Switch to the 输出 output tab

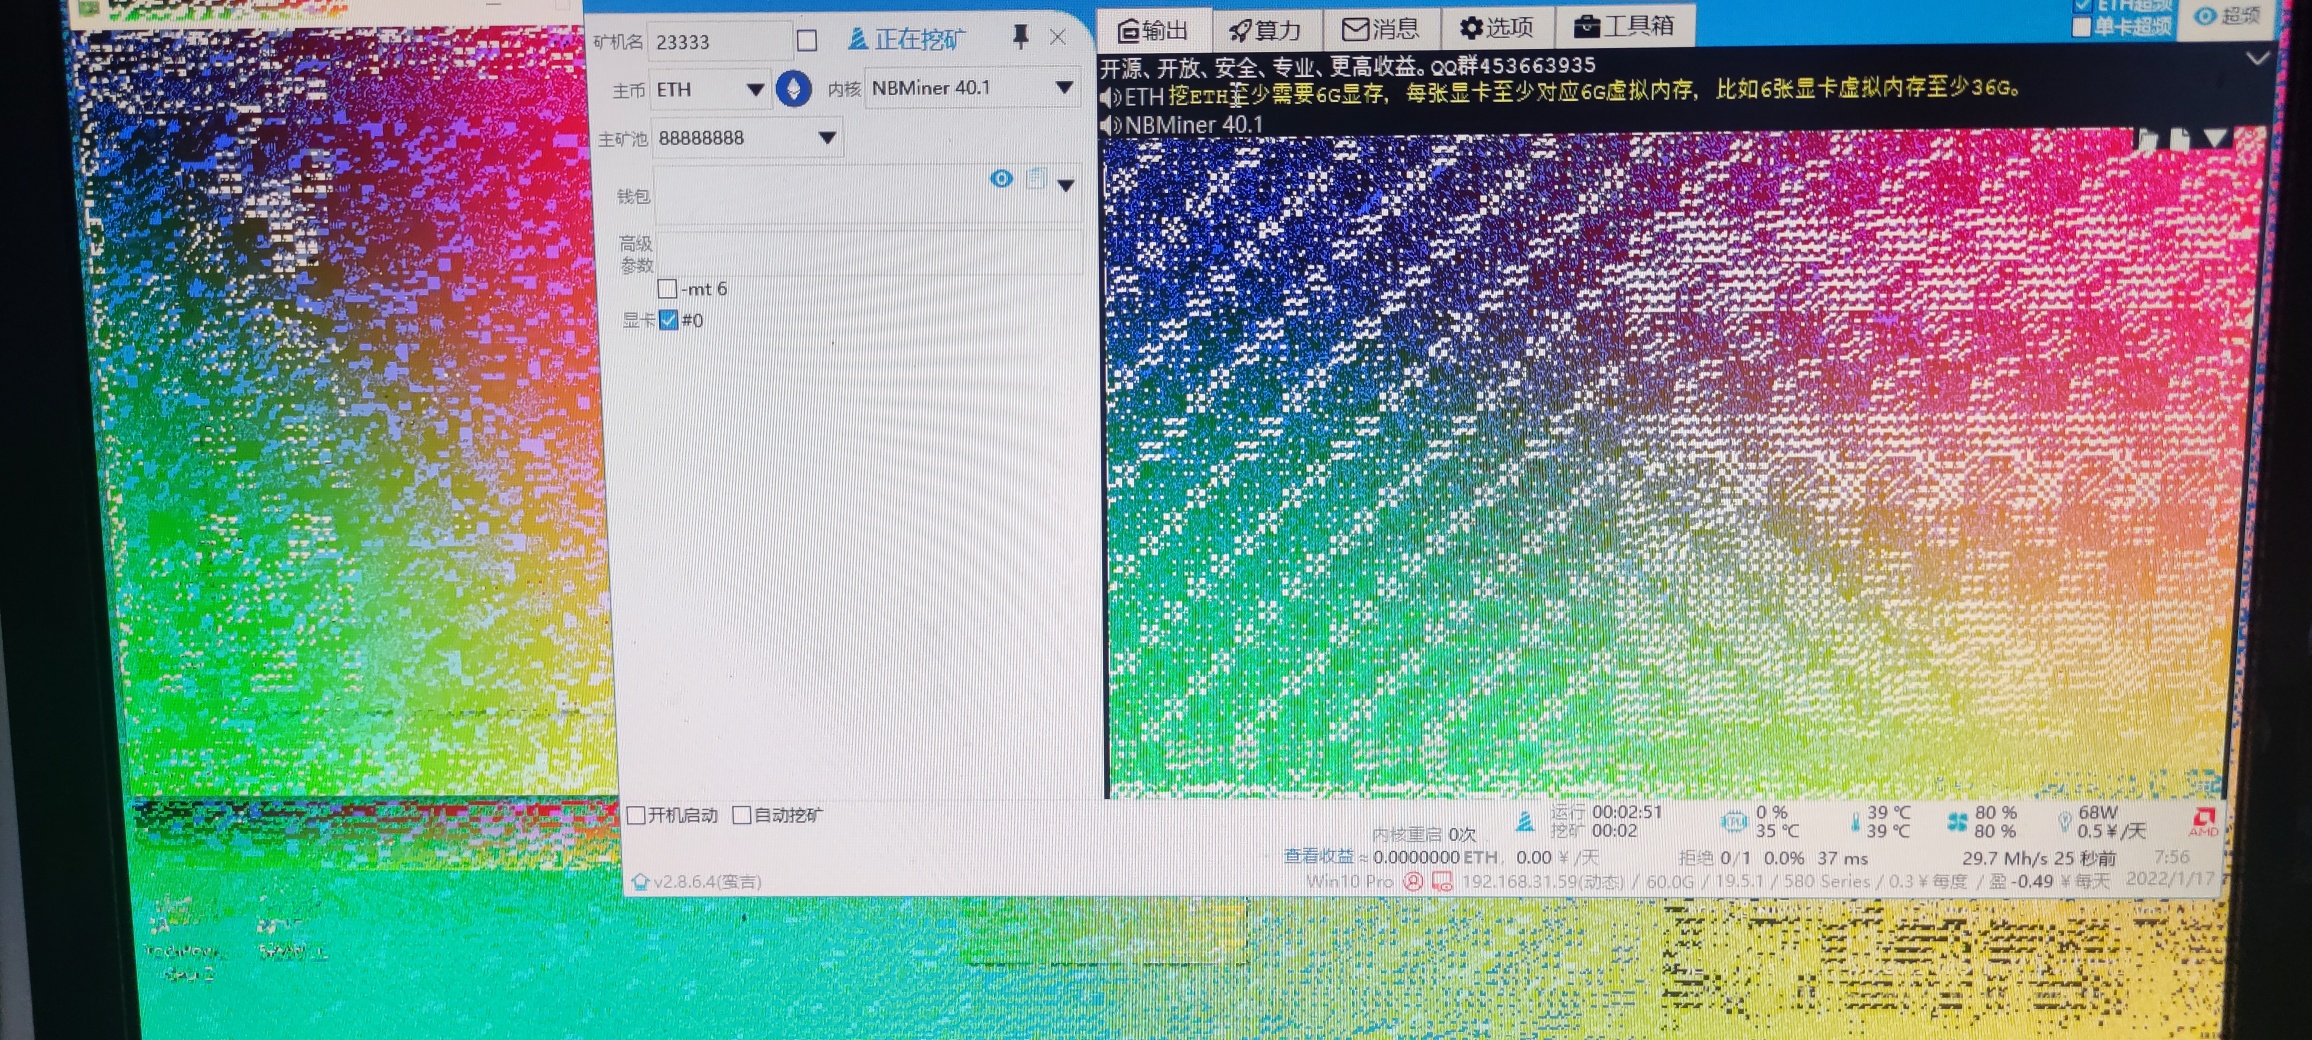[x=1153, y=30]
